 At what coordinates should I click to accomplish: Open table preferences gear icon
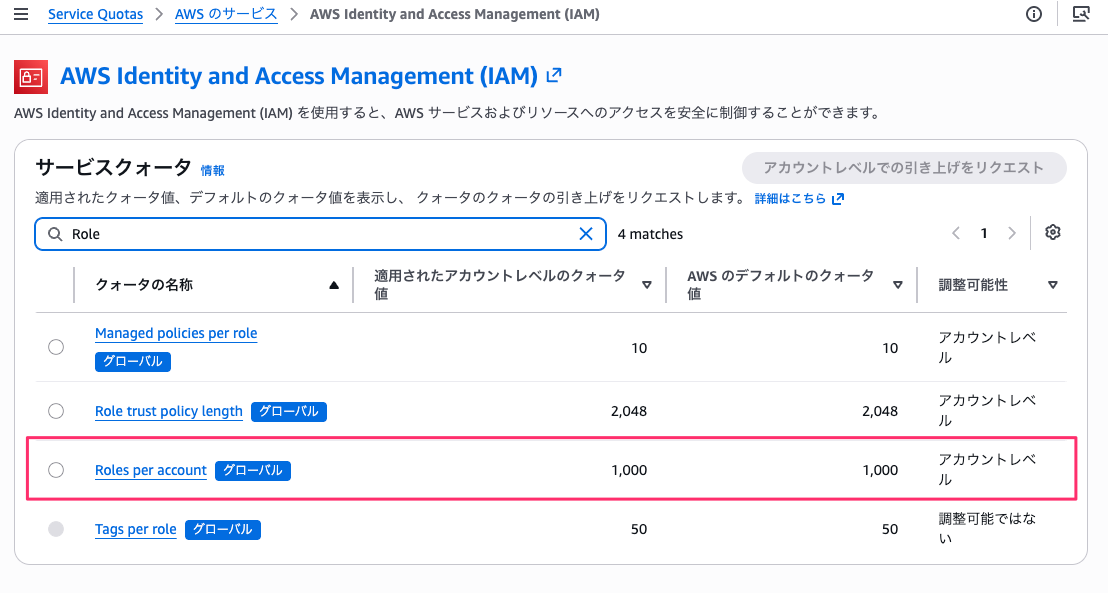coord(1053,233)
